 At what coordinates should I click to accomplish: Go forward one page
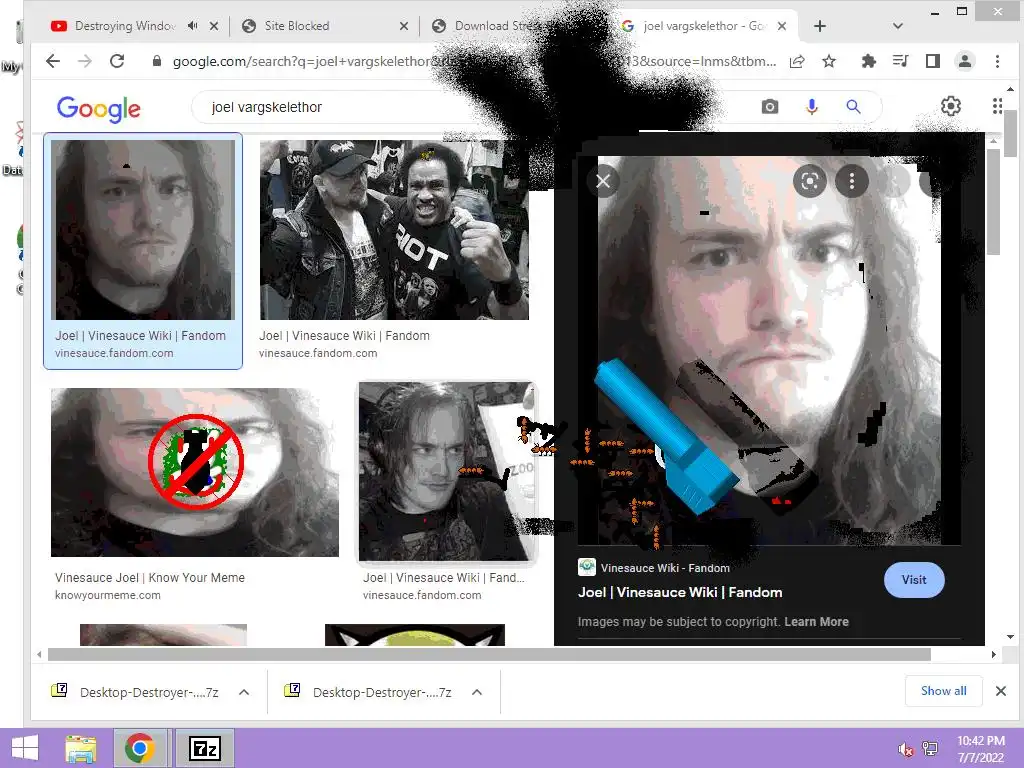click(x=85, y=61)
